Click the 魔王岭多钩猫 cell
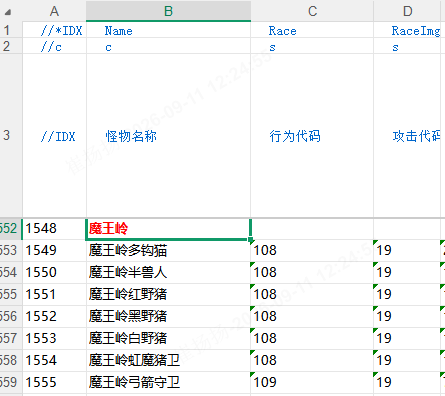The width and height of the screenshot is (445, 396). pyautogui.click(x=168, y=250)
